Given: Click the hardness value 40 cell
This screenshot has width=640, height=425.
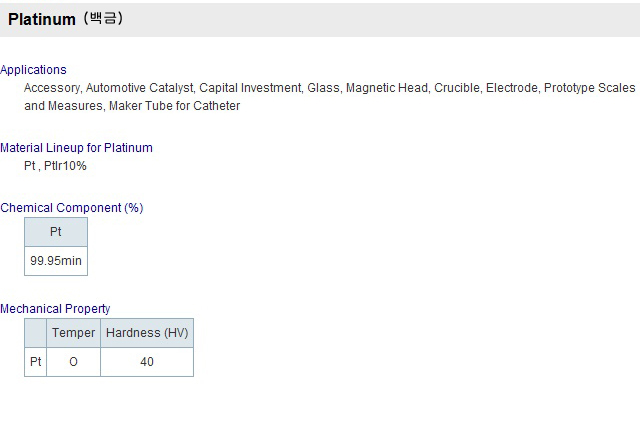Looking at the screenshot, I should pyautogui.click(x=147, y=362).
